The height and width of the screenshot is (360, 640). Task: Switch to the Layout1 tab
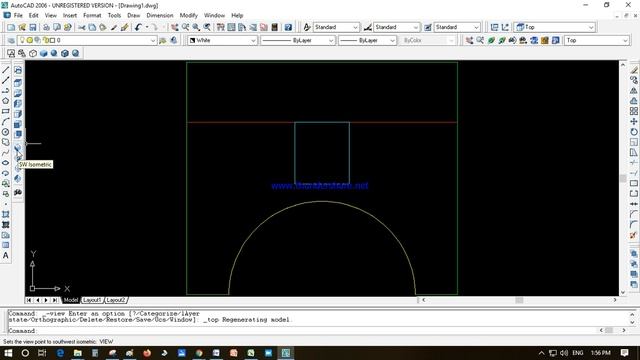92,300
